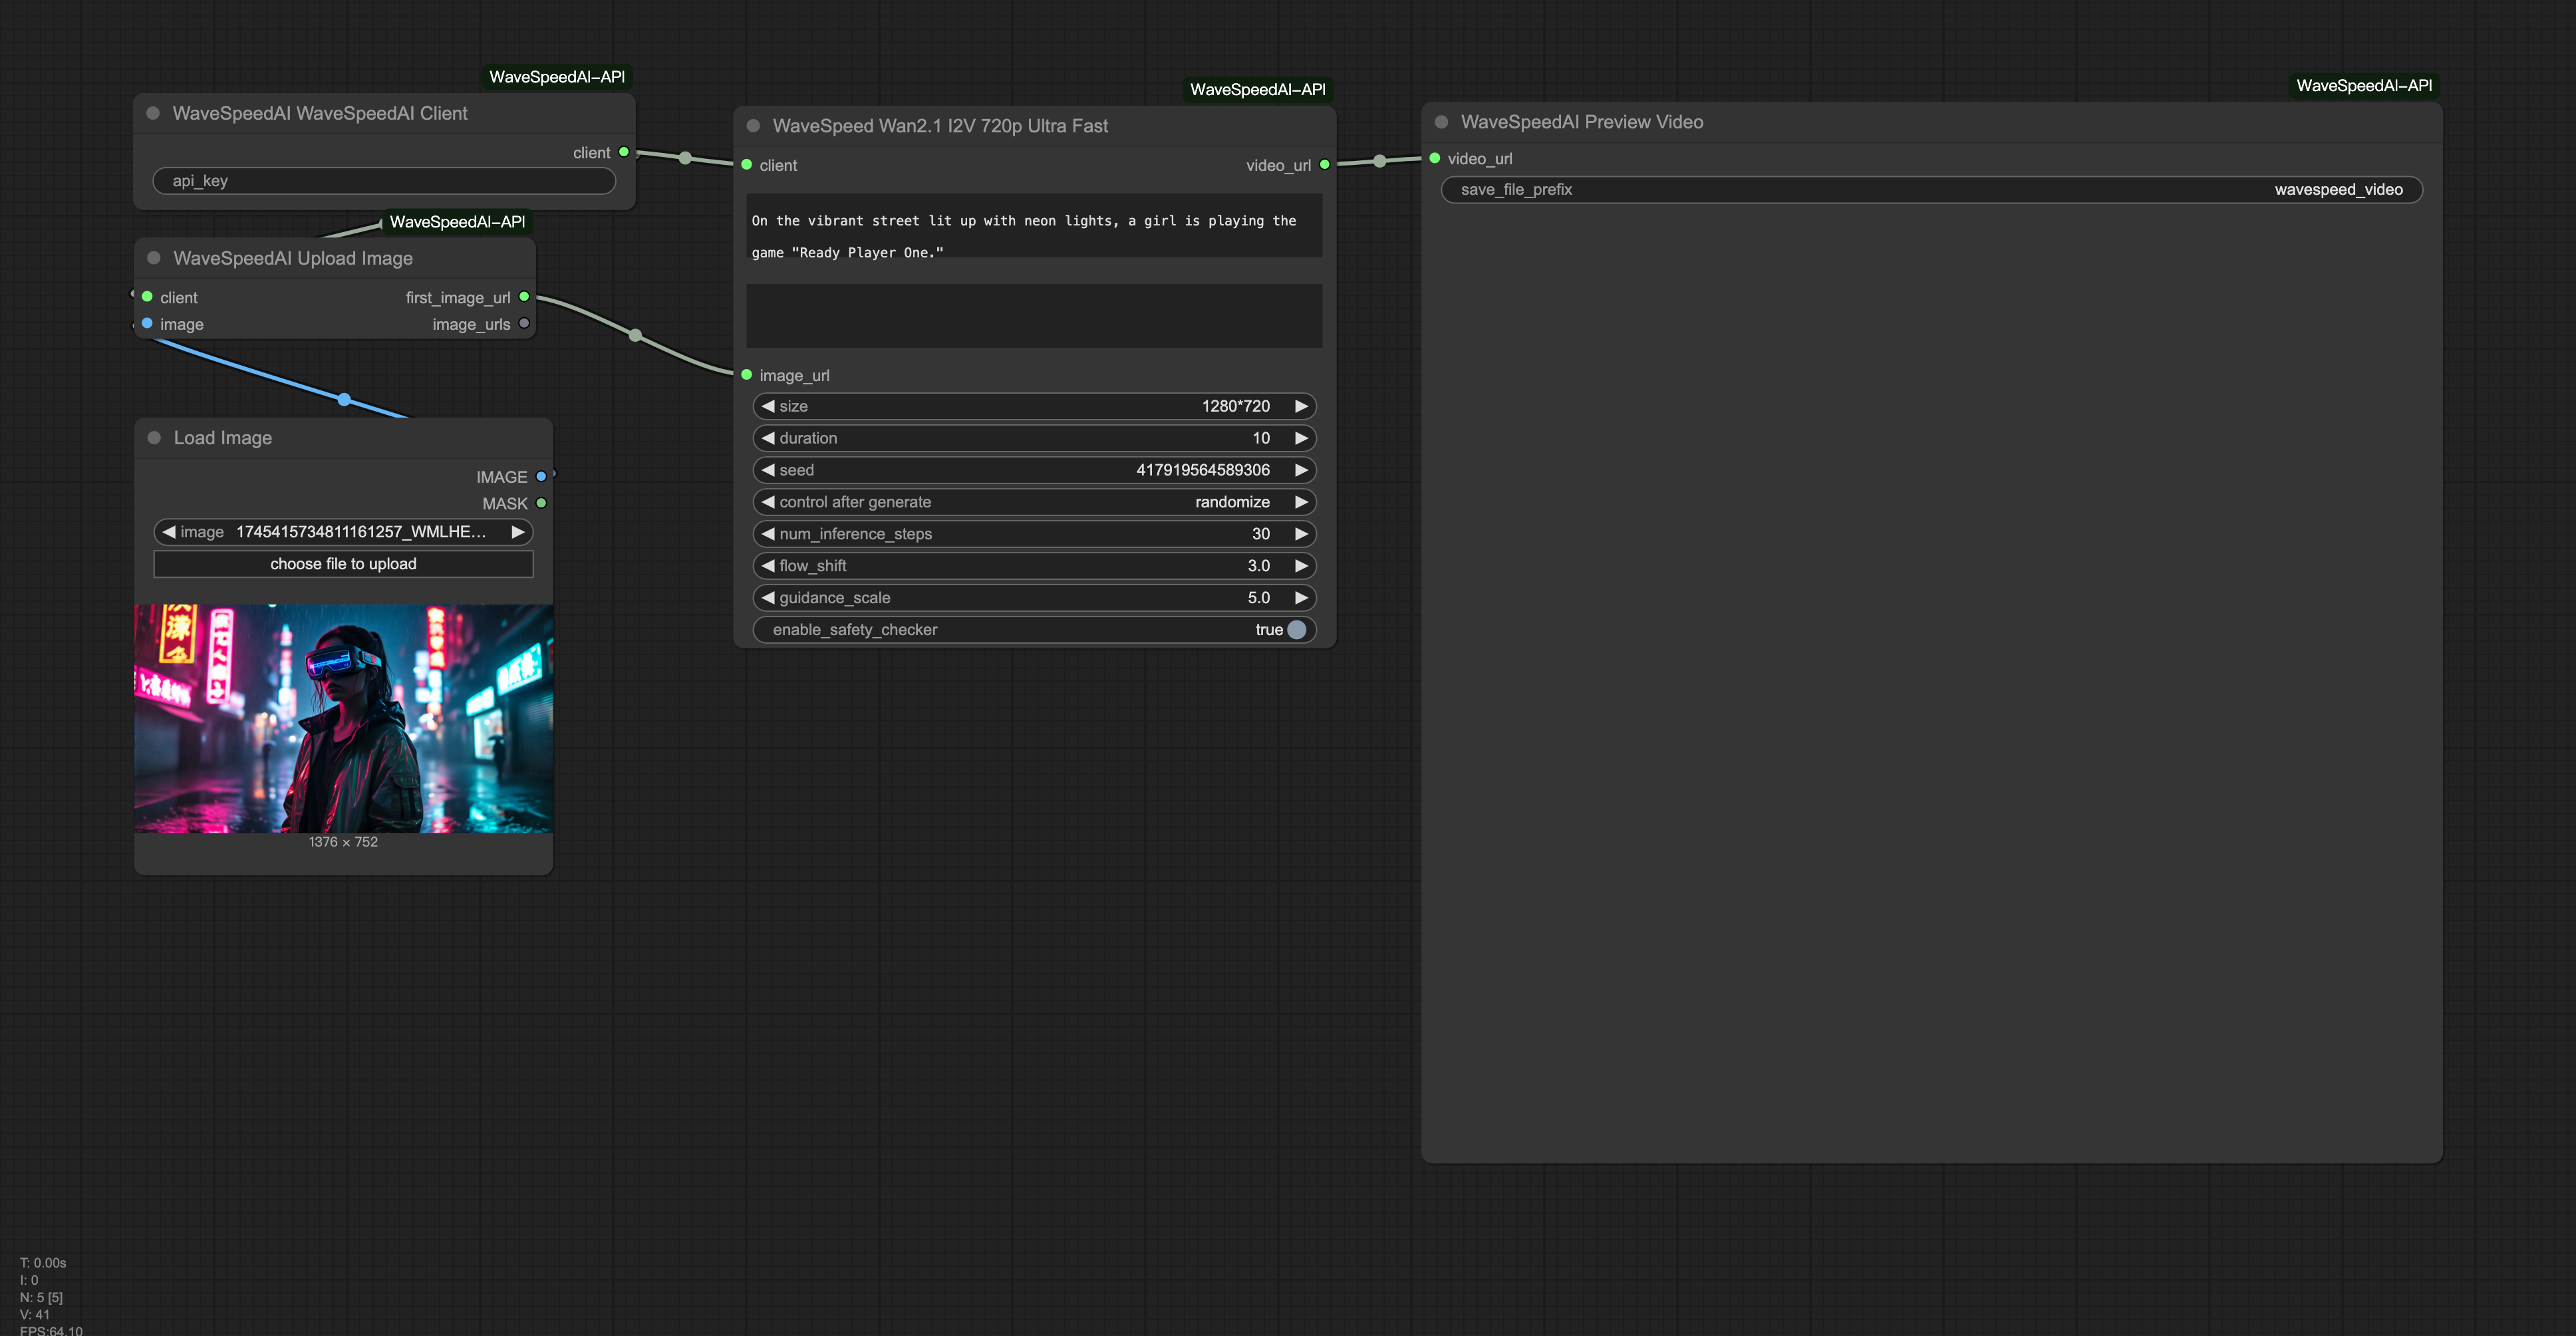Increment duration using its right arrow
Viewport: 2576px width, 1336px height.
[1301, 438]
